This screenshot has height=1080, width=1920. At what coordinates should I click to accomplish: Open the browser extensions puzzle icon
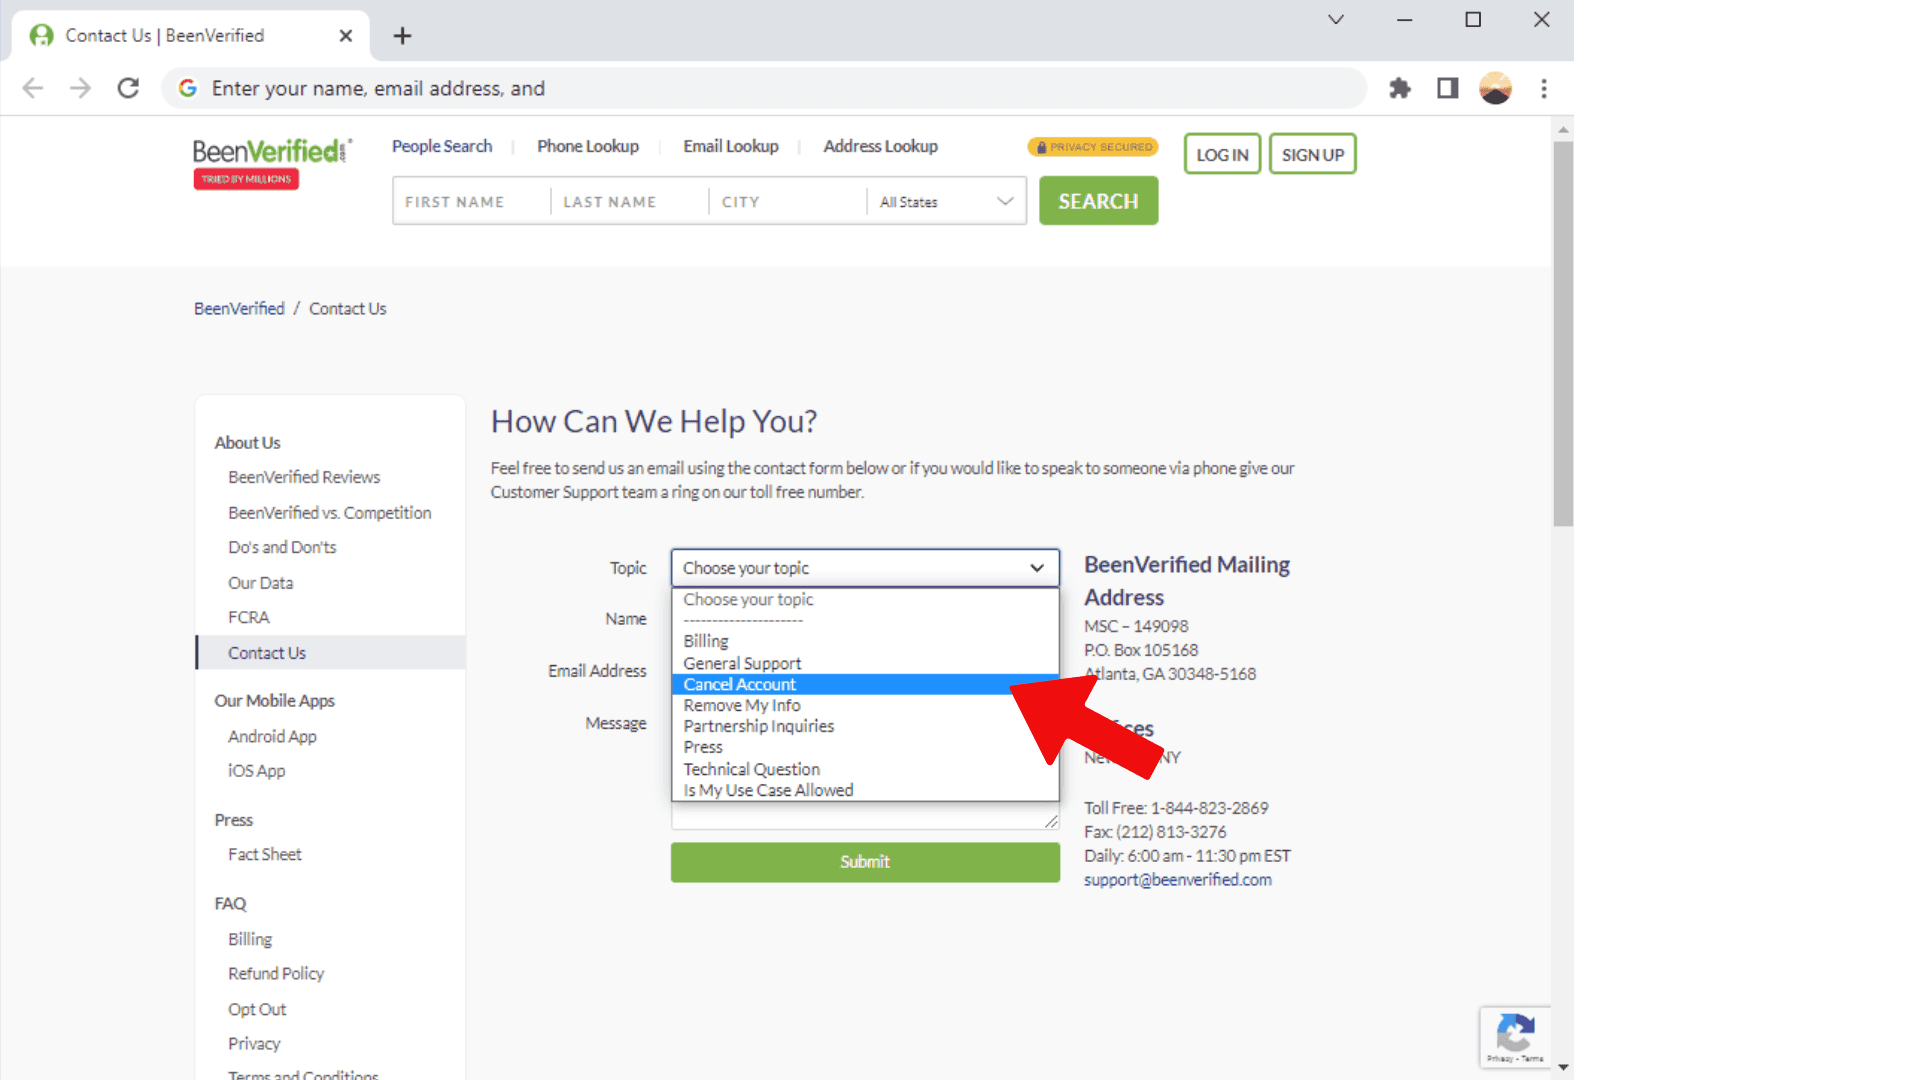point(1400,88)
